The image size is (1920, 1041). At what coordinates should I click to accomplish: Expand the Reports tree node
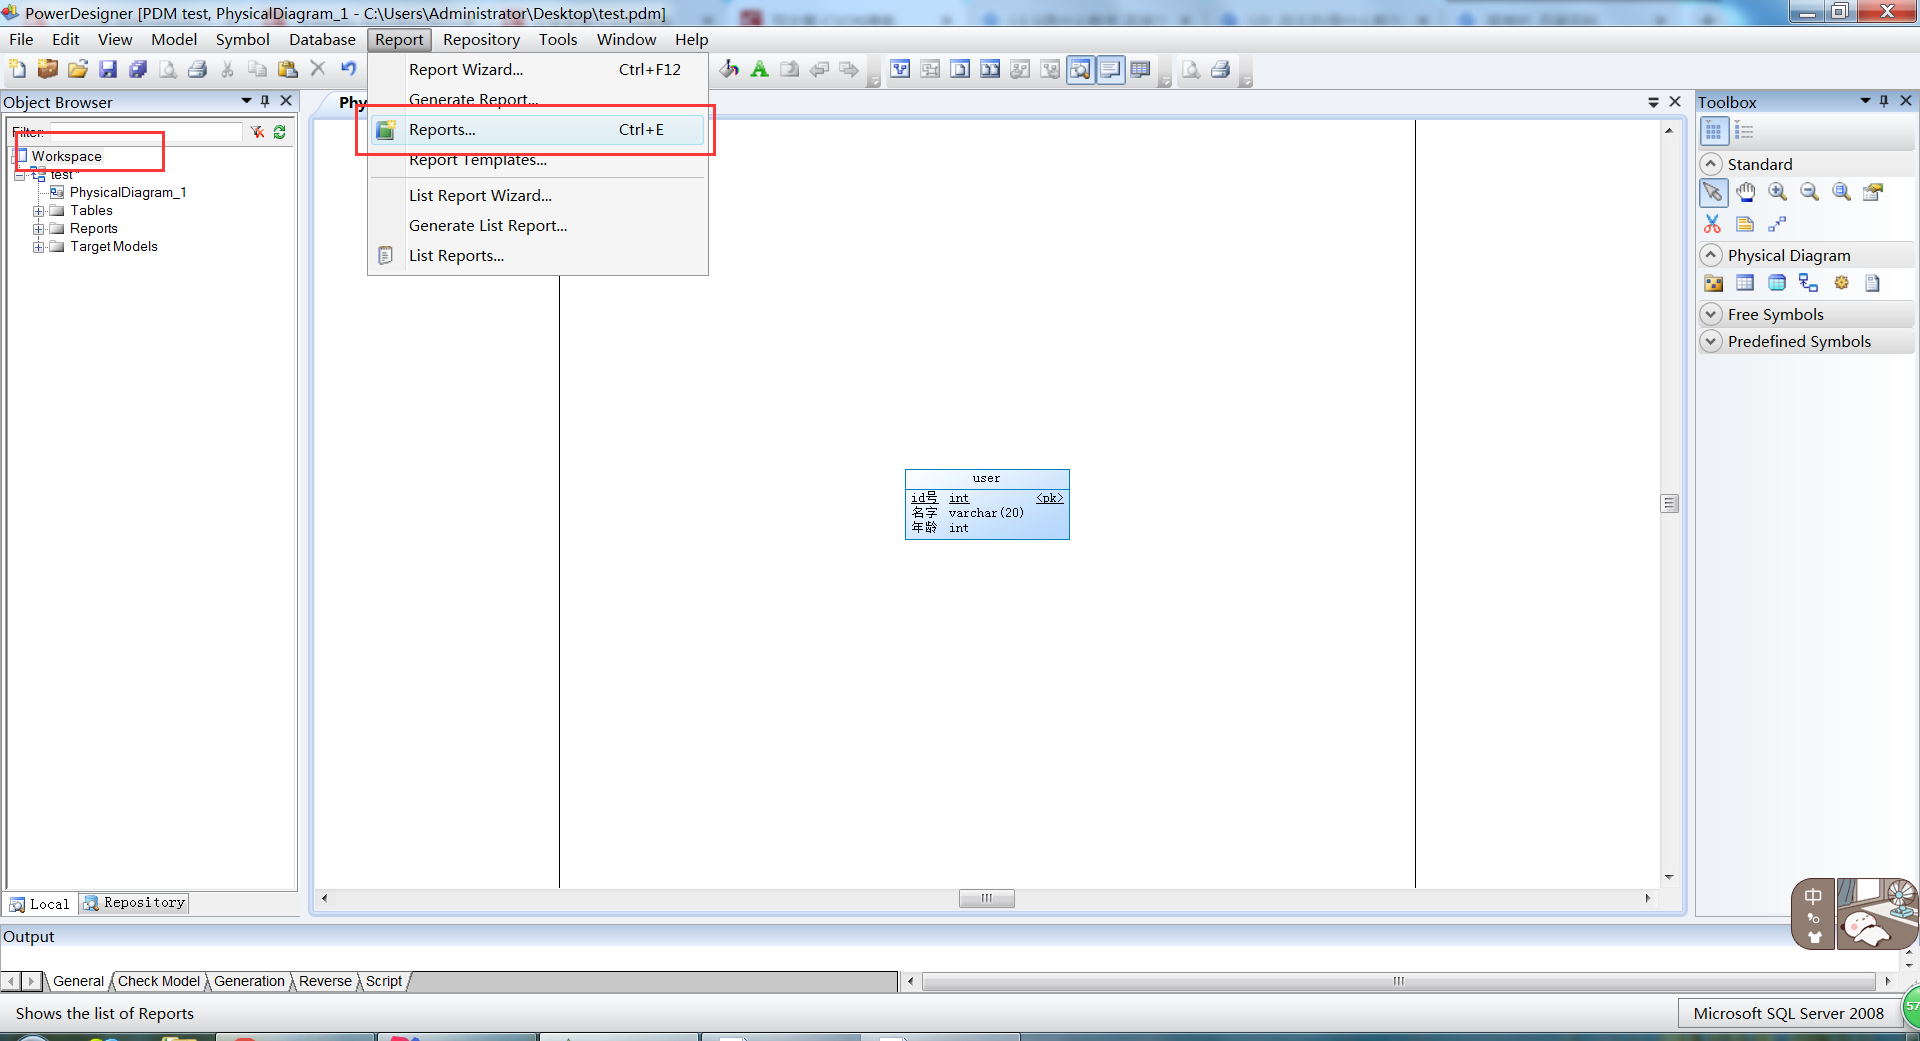[38, 229]
